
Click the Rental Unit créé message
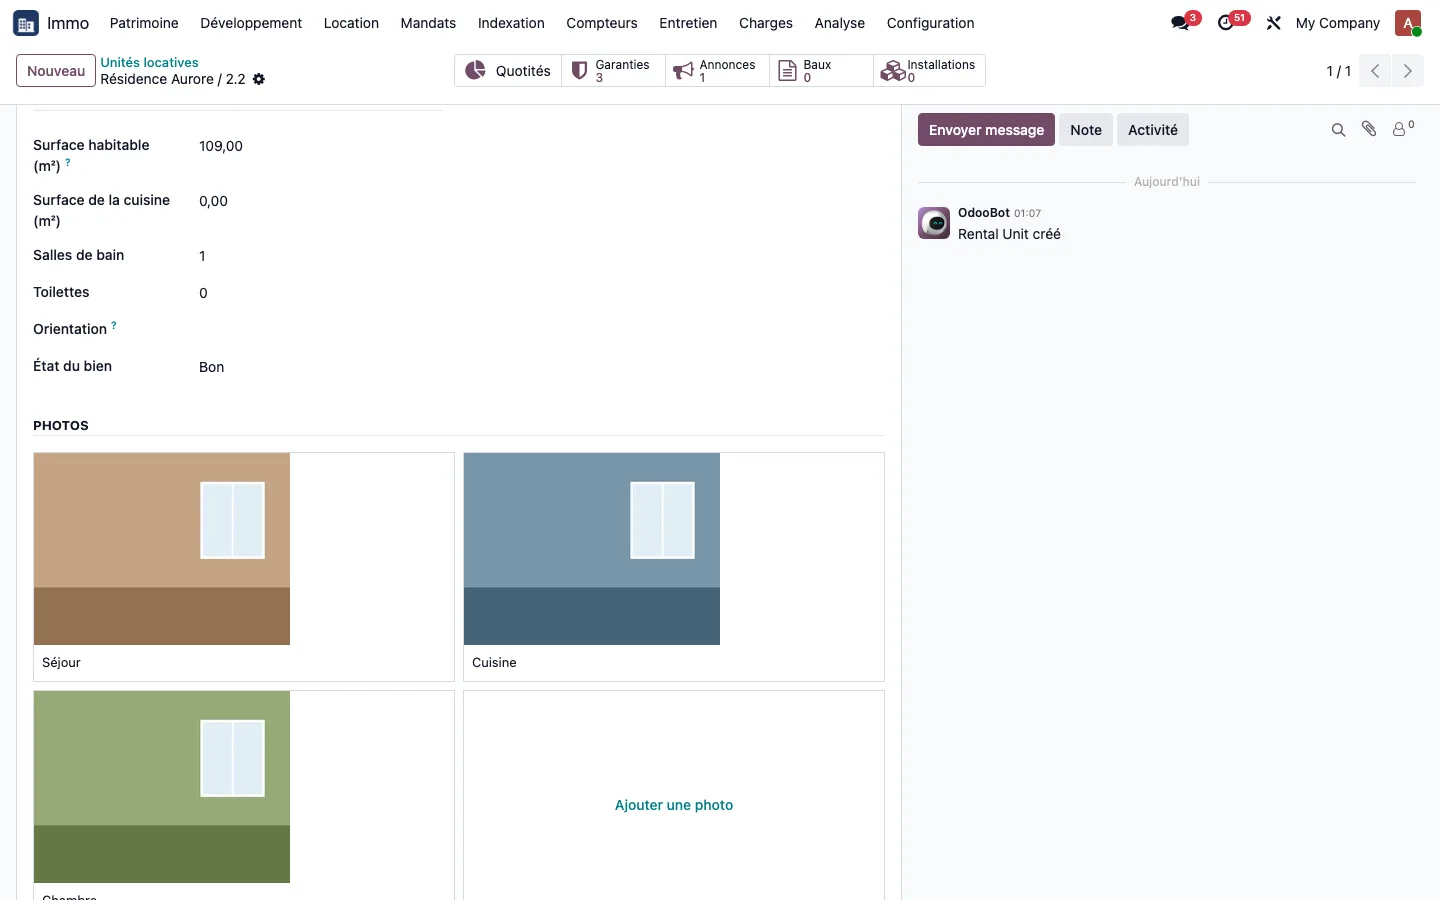click(x=1009, y=234)
